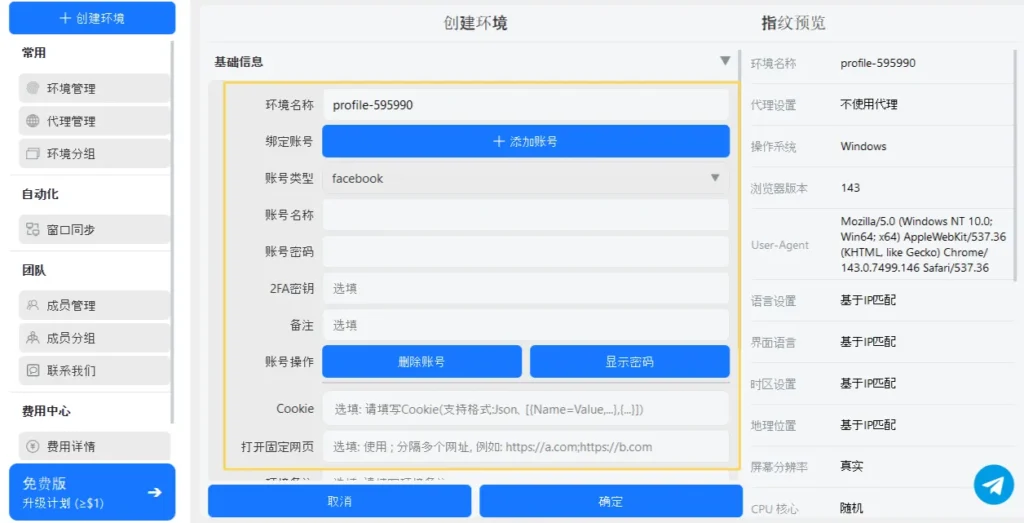Focus the 打开固定网页 input field
The height and width of the screenshot is (523, 1024).
(526, 447)
